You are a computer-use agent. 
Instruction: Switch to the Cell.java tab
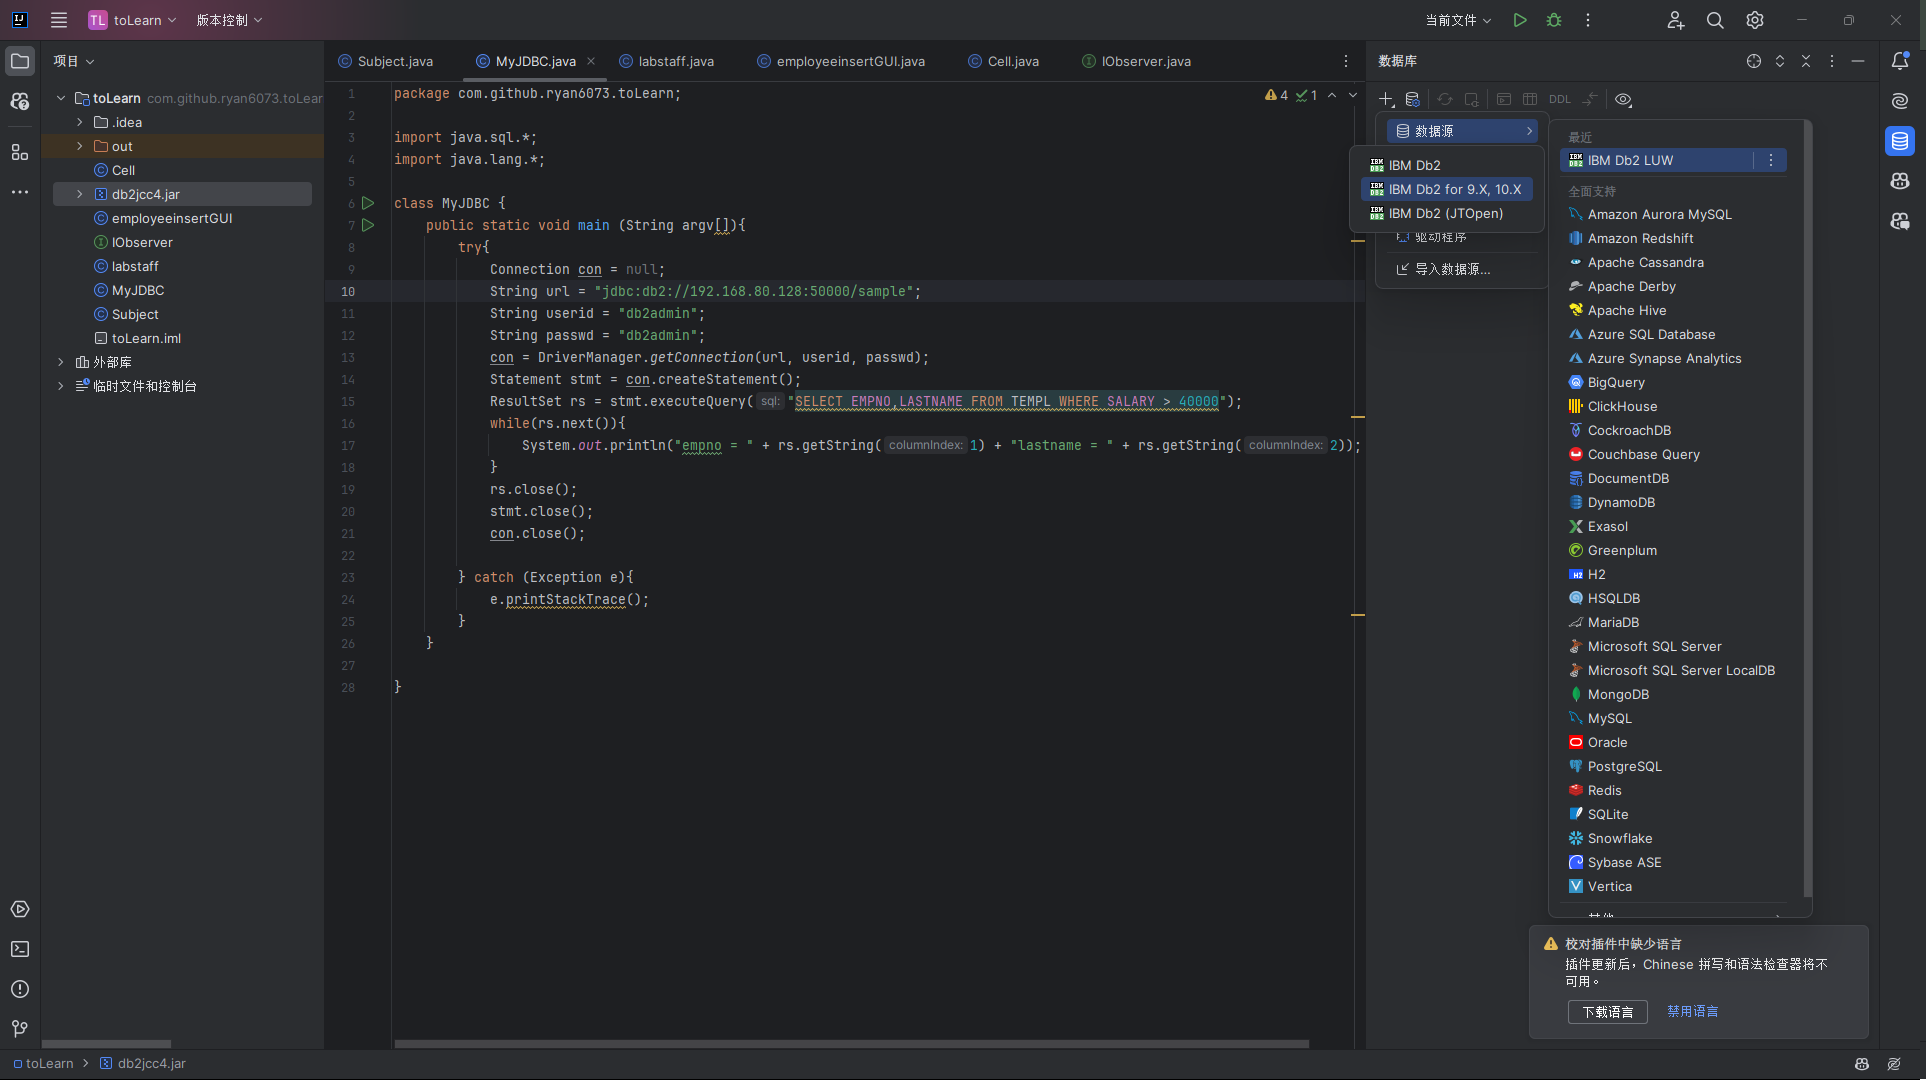1003,61
